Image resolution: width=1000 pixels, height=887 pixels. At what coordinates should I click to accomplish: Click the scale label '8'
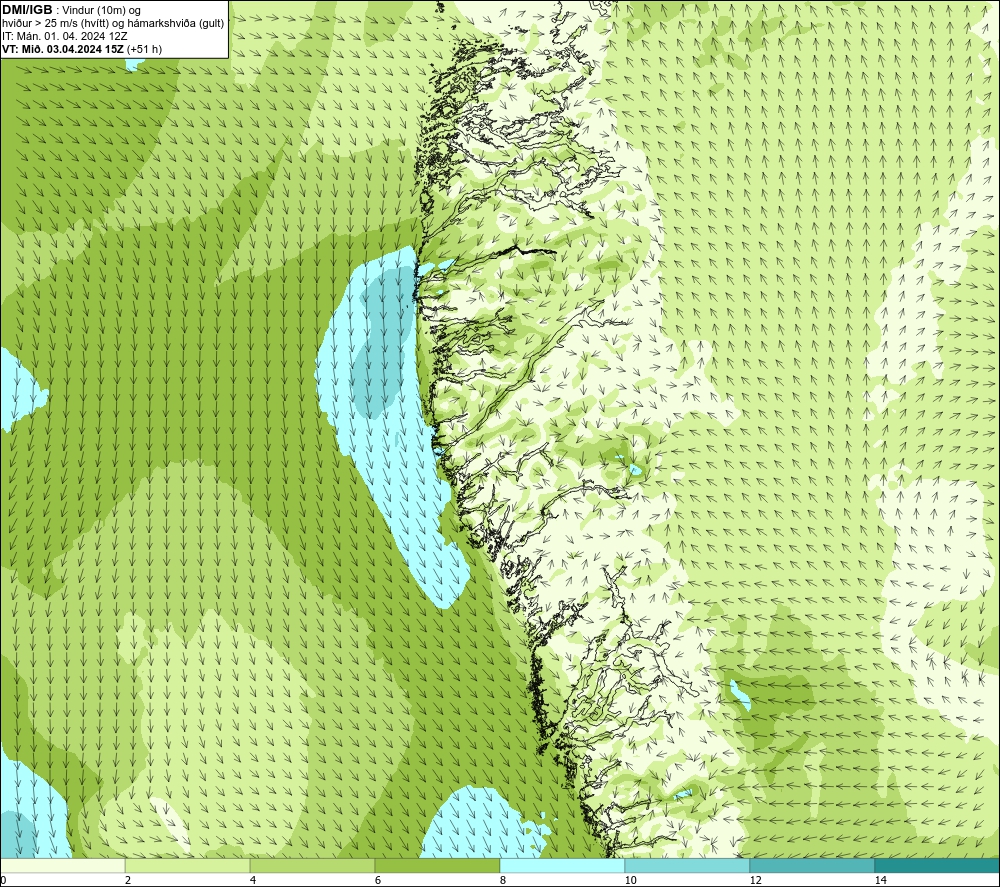[503, 880]
